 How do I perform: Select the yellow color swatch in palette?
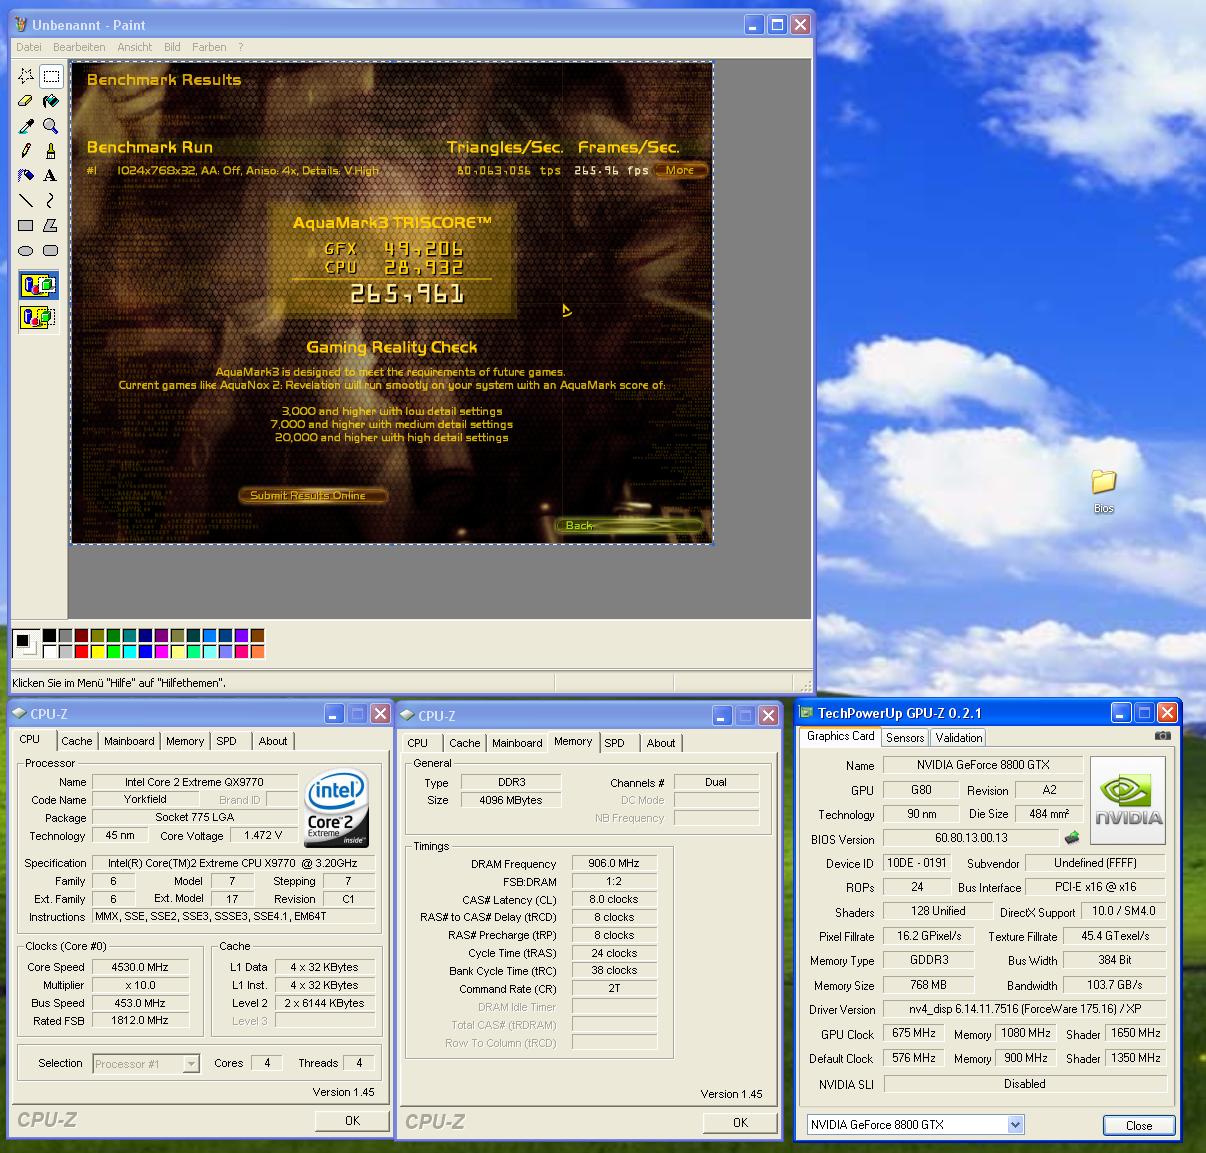click(97, 652)
